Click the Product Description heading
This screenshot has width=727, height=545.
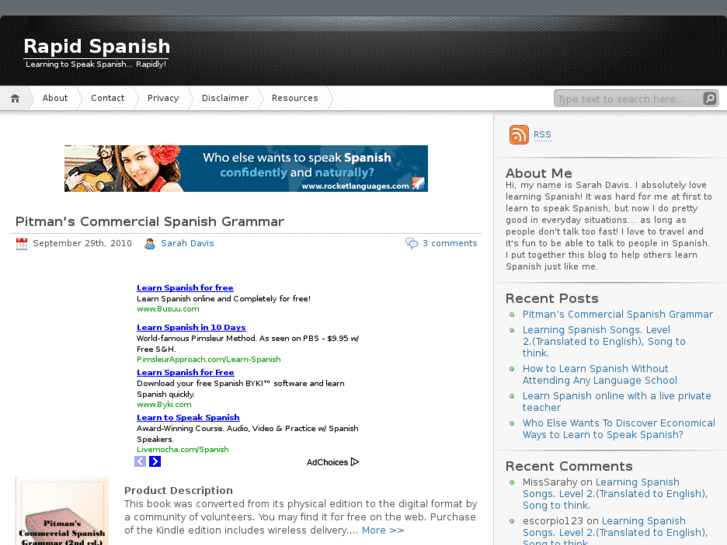[x=179, y=490]
